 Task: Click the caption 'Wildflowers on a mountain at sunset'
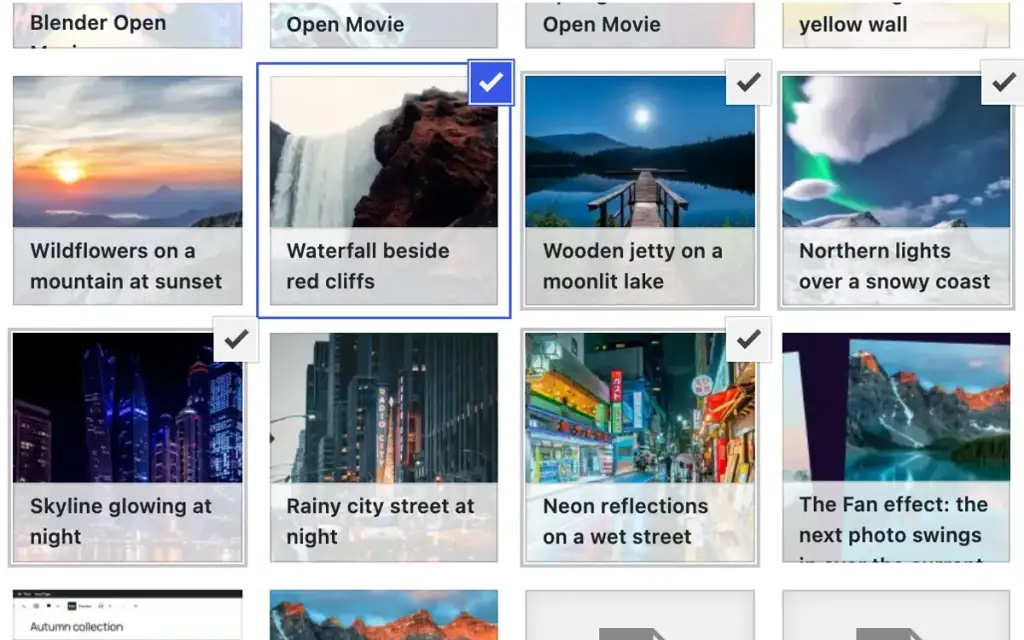click(x=126, y=266)
